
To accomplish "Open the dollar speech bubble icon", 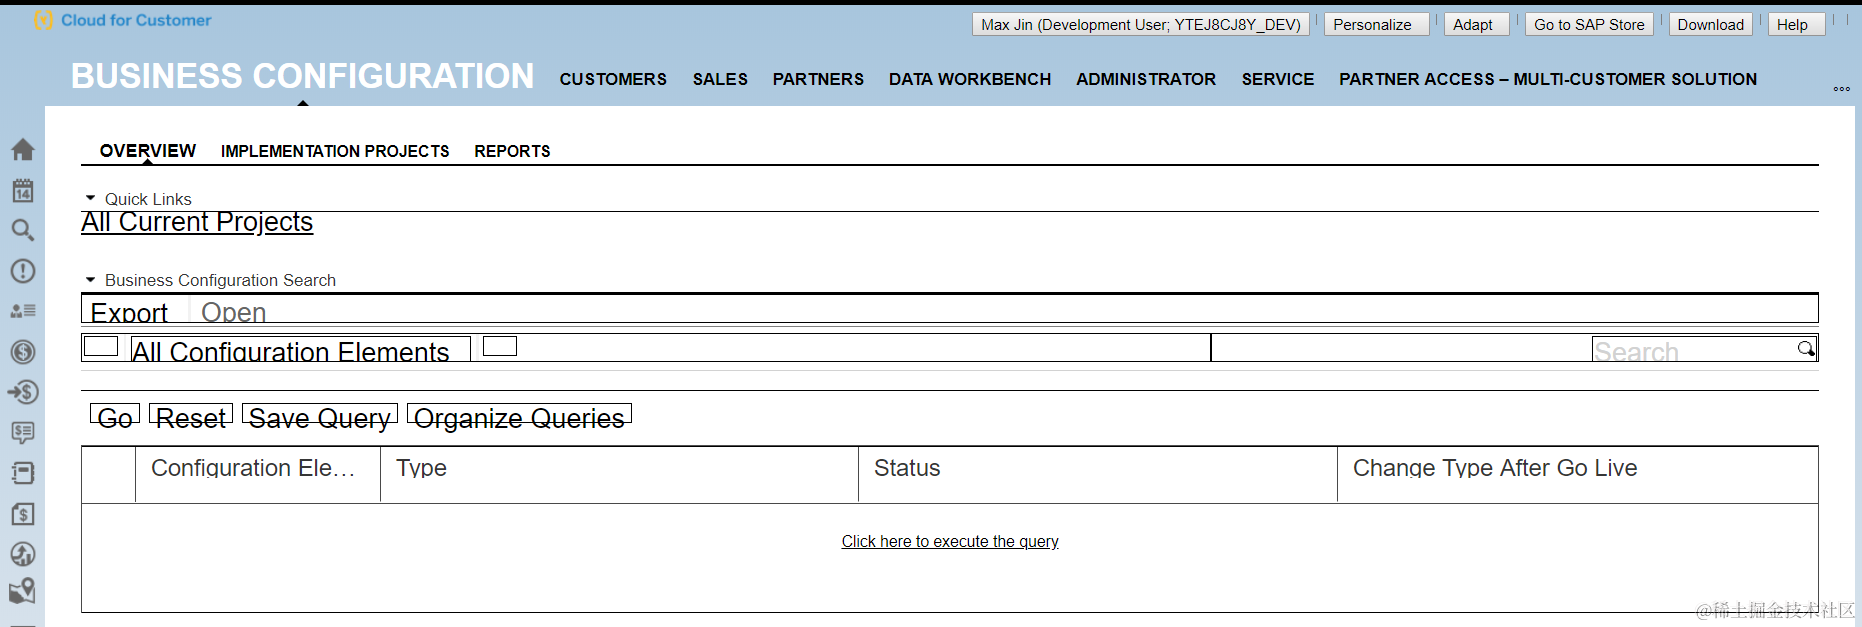I will [x=23, y=432].
